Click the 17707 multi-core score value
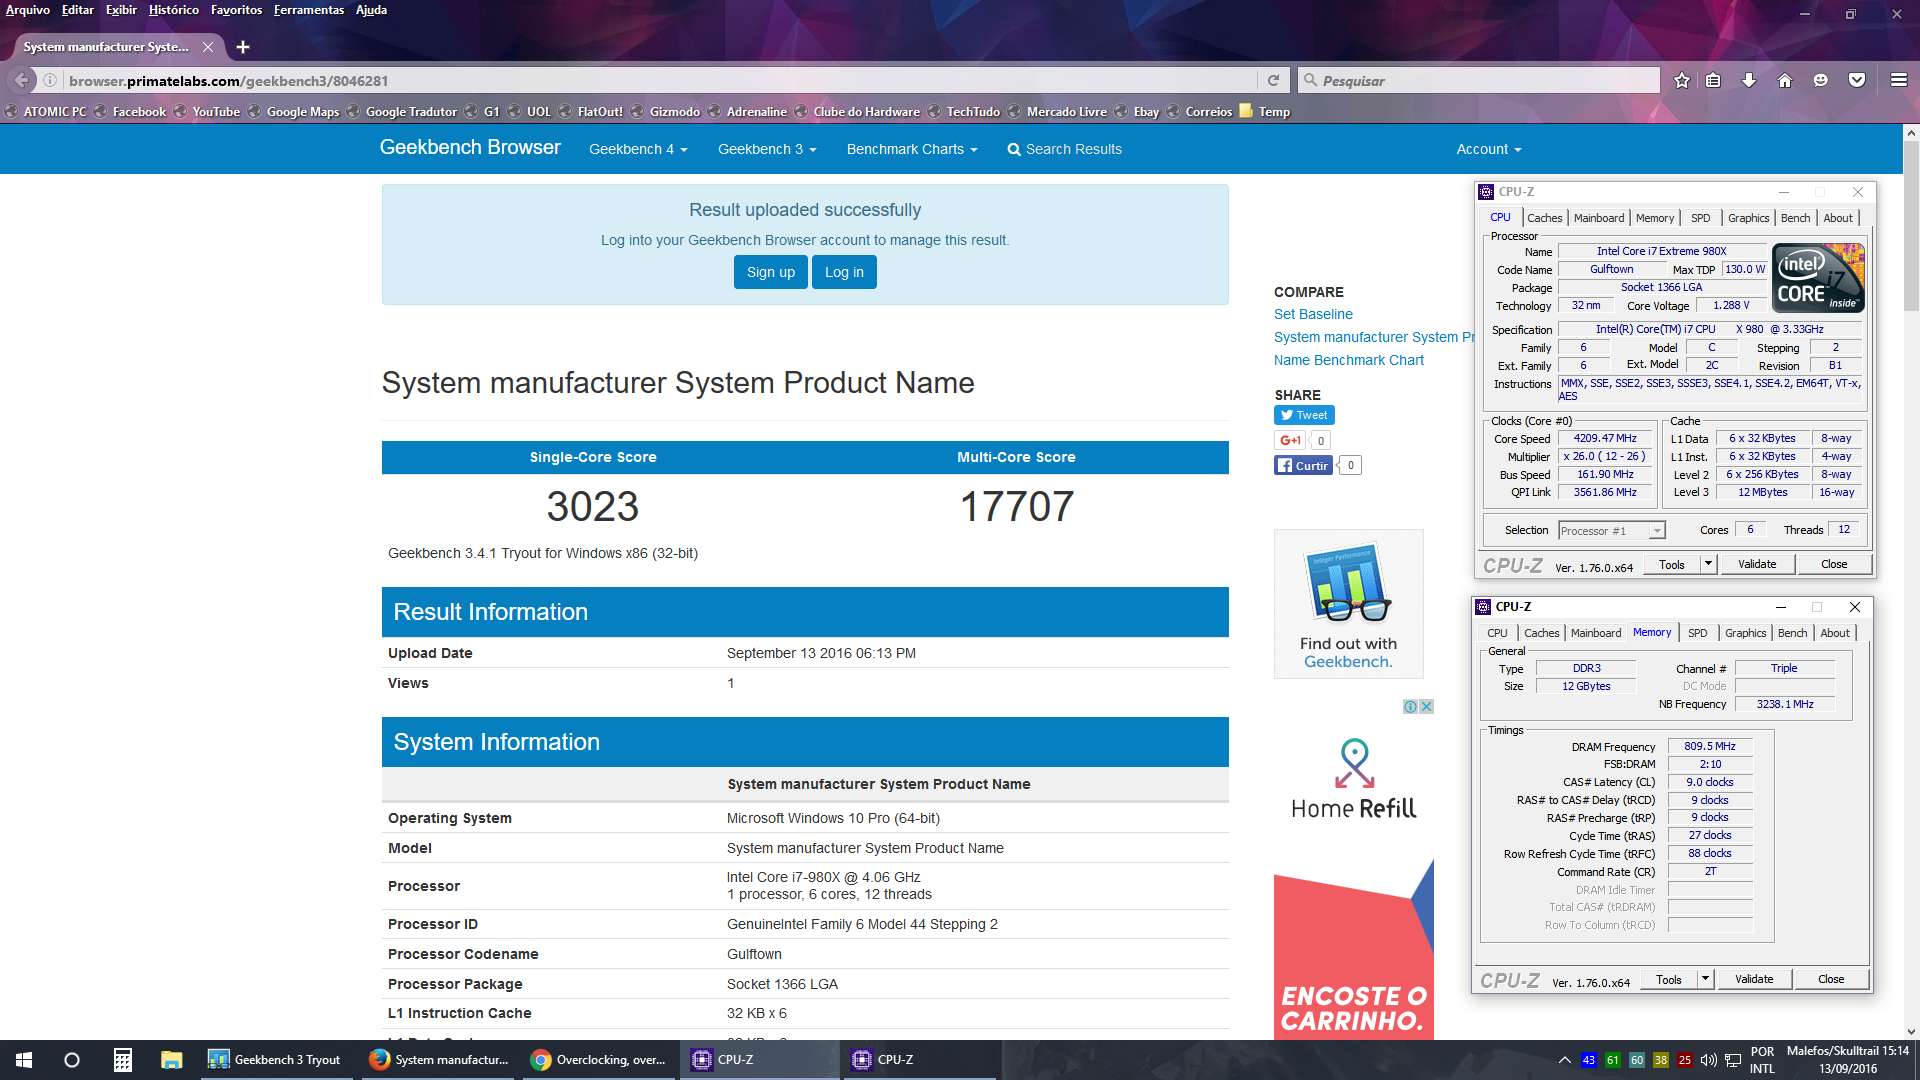Image resolution: width=1920 pixels, height=1080 pixels. tap(1016, 507)
